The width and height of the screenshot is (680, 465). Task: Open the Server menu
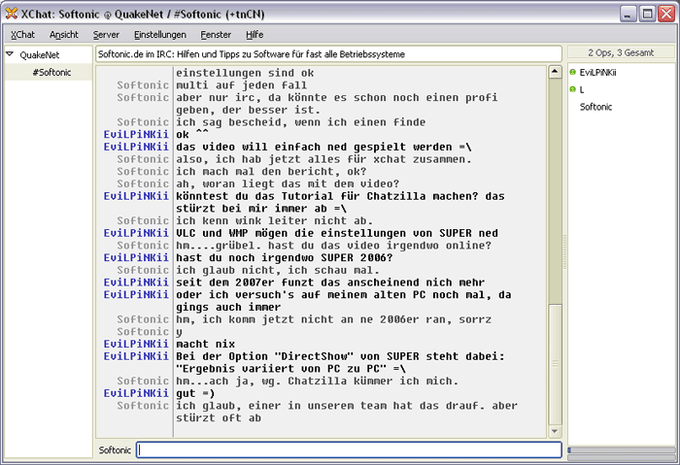[106, 35]
